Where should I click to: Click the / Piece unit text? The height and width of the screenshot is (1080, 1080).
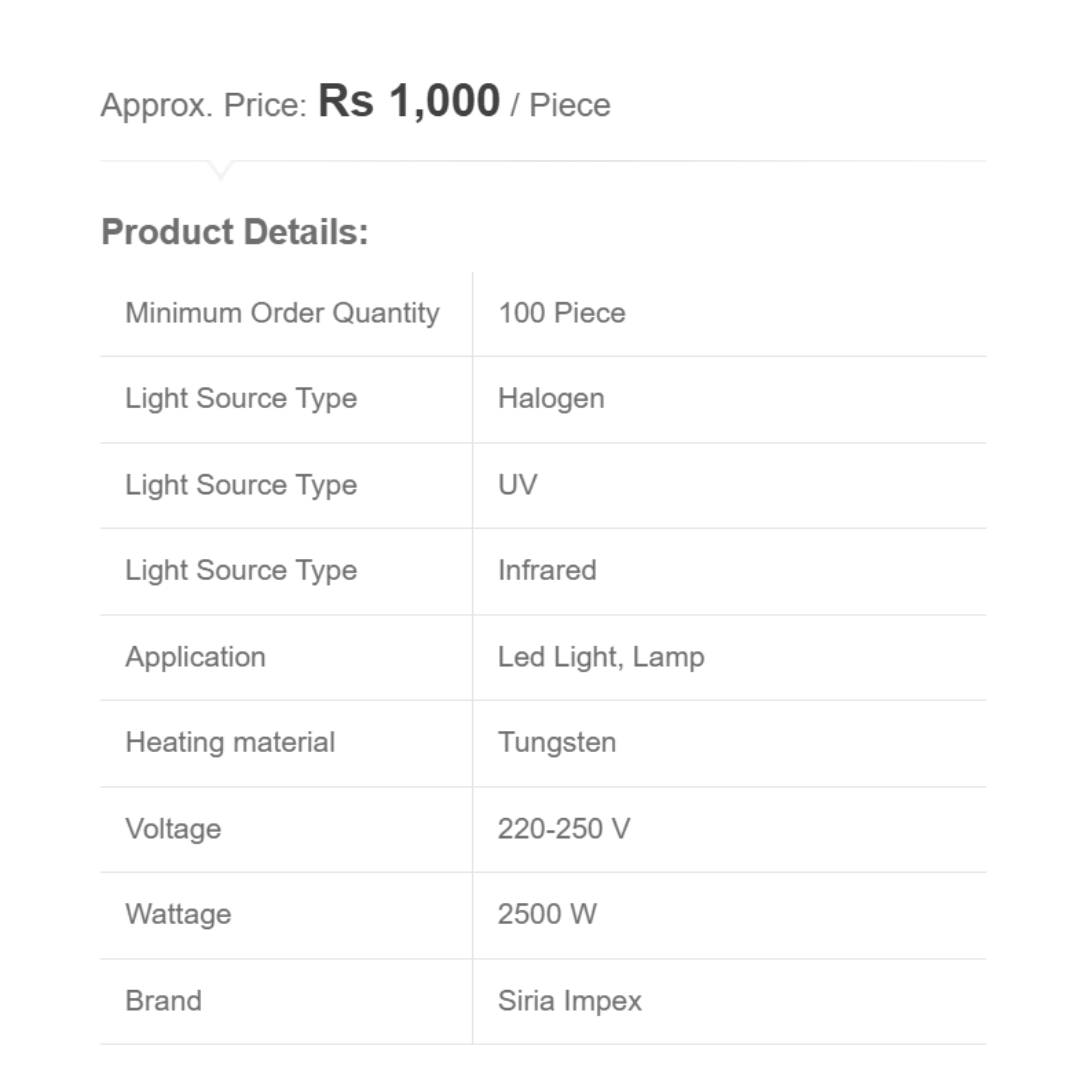560,105
